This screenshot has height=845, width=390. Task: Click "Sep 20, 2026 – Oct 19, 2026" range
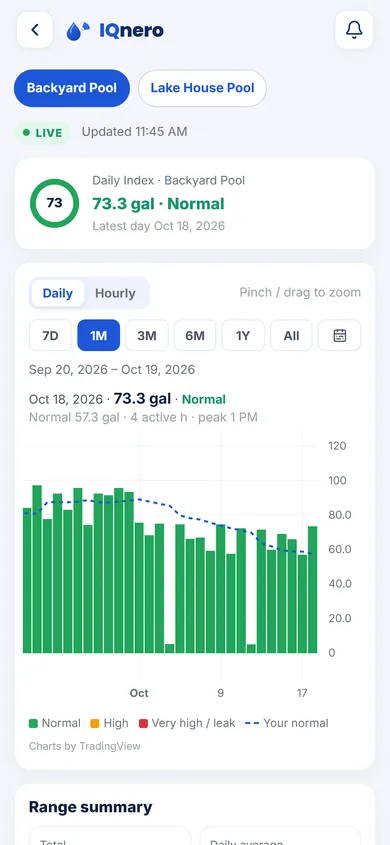[112, 370]
